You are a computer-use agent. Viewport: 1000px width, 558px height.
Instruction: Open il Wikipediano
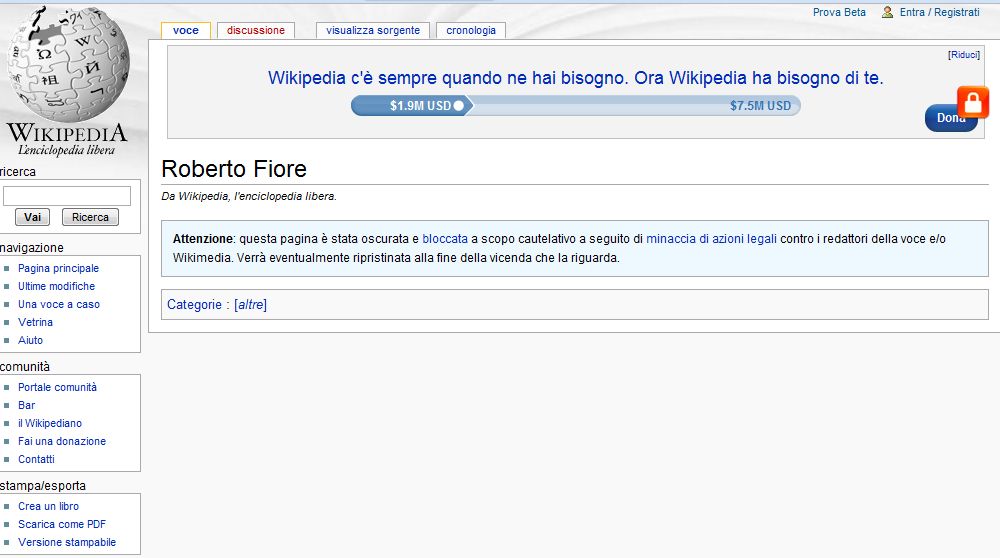point(50,423)
